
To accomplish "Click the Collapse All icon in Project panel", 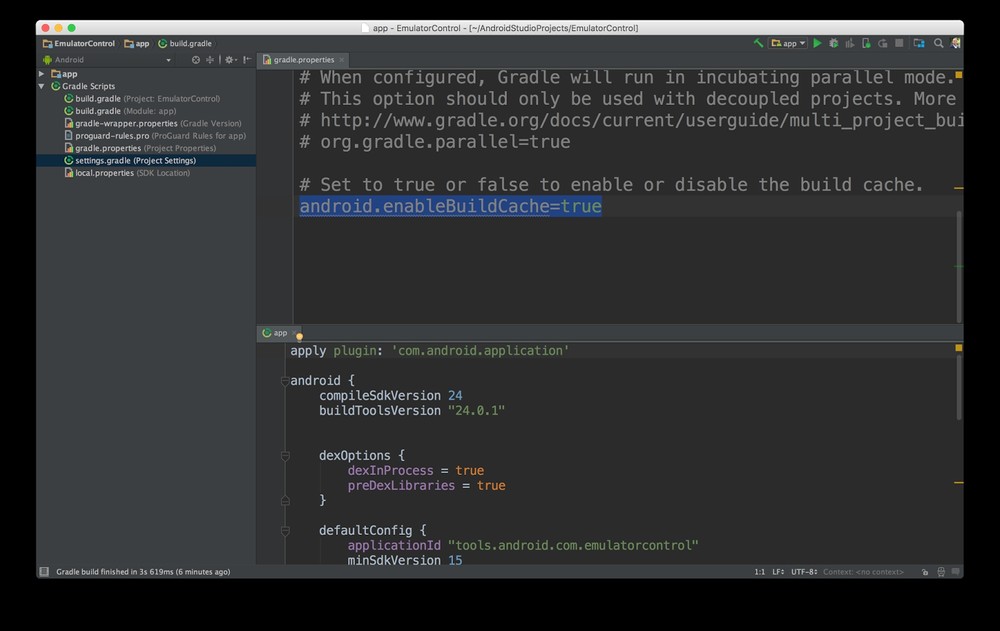I will click(x=210, y=60).
